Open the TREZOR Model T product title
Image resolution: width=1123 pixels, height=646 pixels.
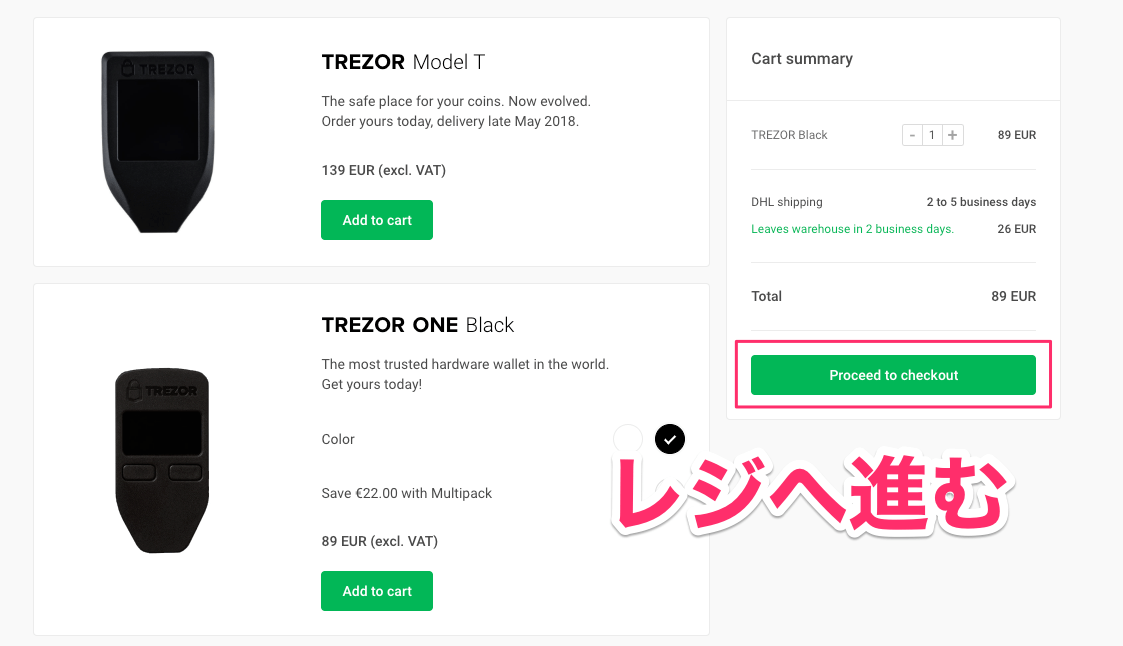(x=403, y=61)
